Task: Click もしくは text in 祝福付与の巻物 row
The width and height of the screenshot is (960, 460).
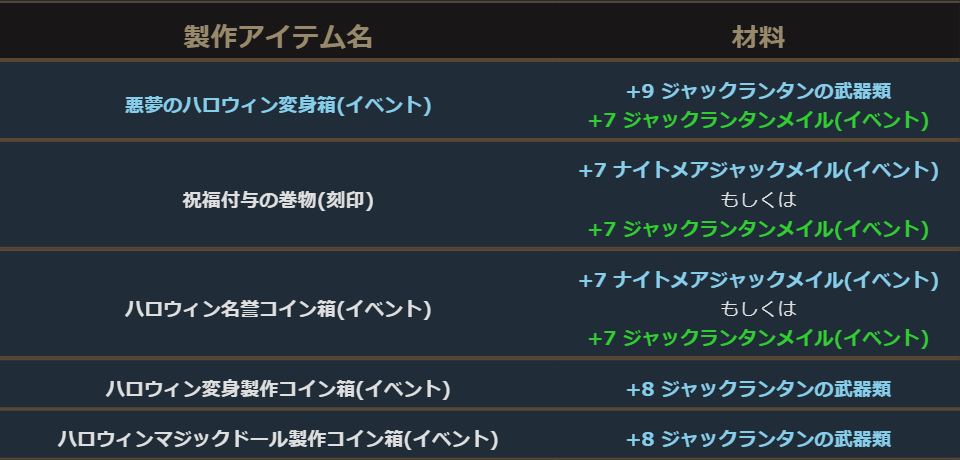Action: [x=758, y=200]
